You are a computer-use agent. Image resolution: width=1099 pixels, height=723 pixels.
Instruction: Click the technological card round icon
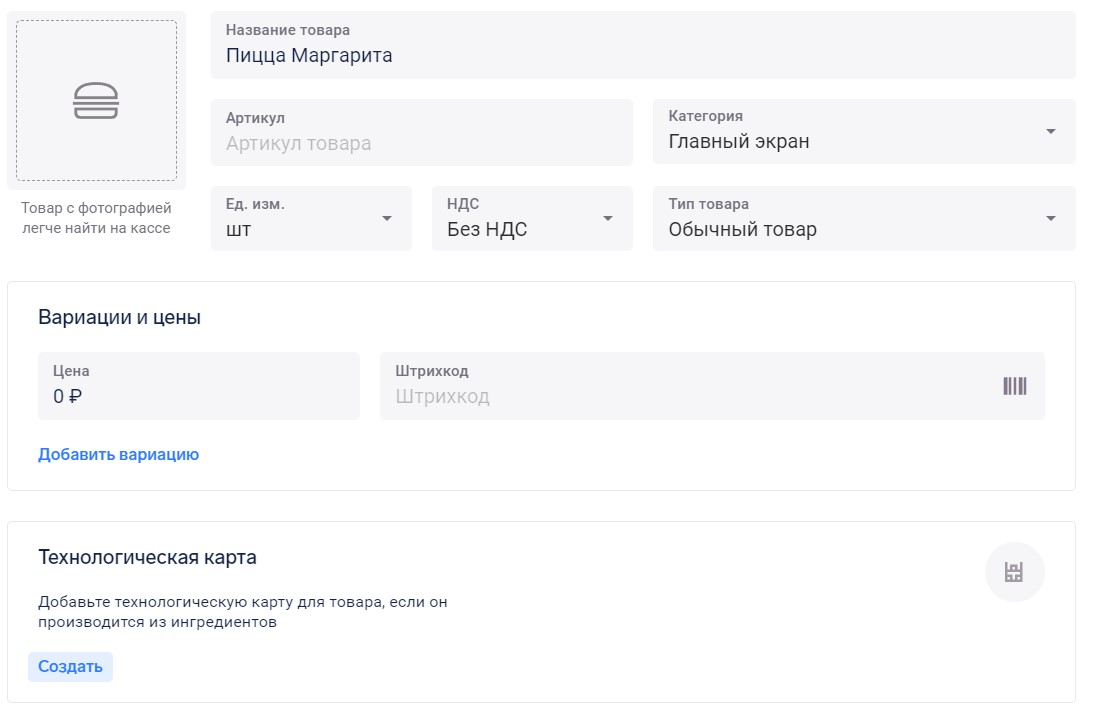[x=1014, y=572]
